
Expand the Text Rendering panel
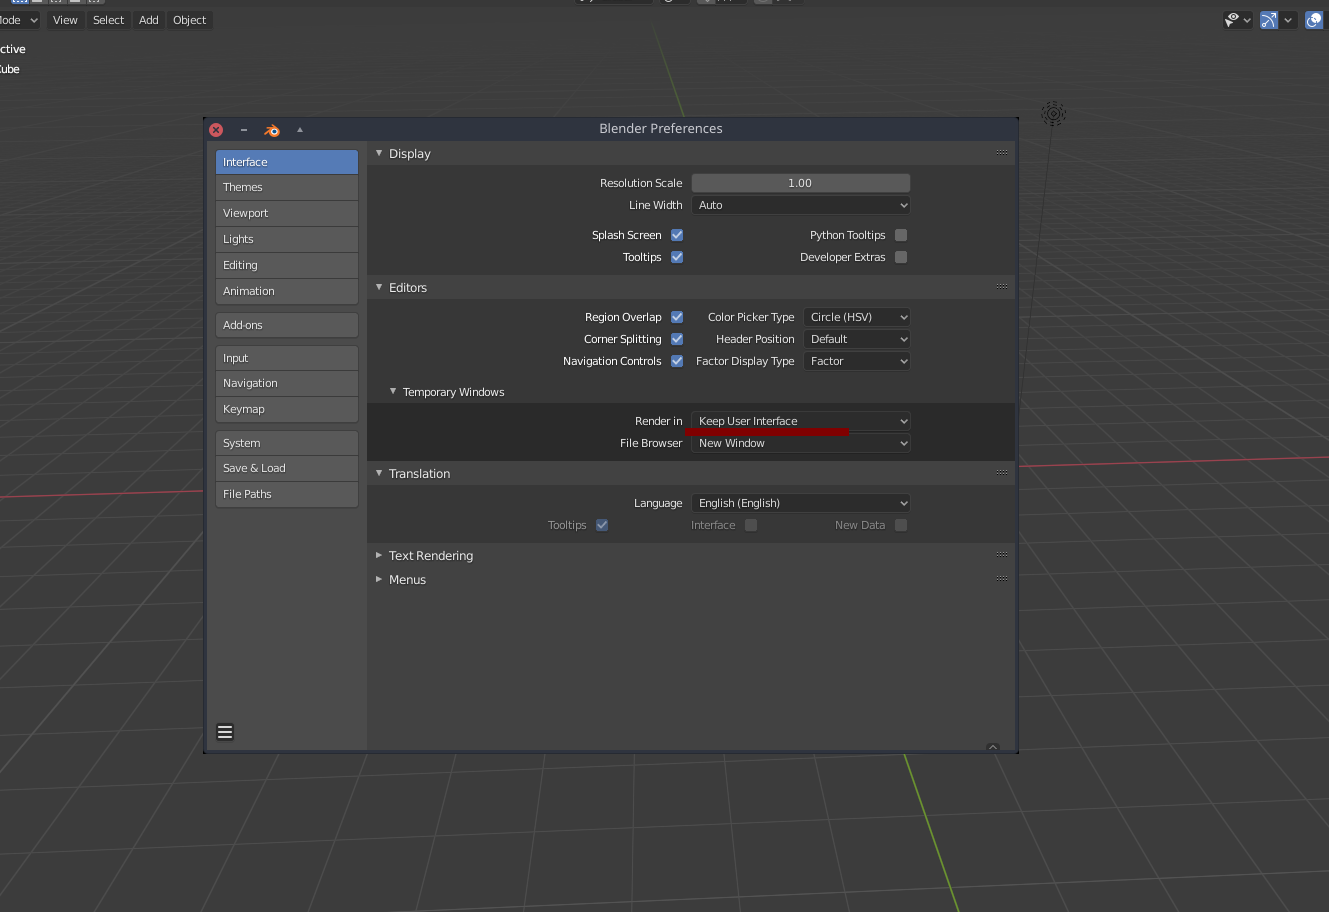tap(379, 555)
